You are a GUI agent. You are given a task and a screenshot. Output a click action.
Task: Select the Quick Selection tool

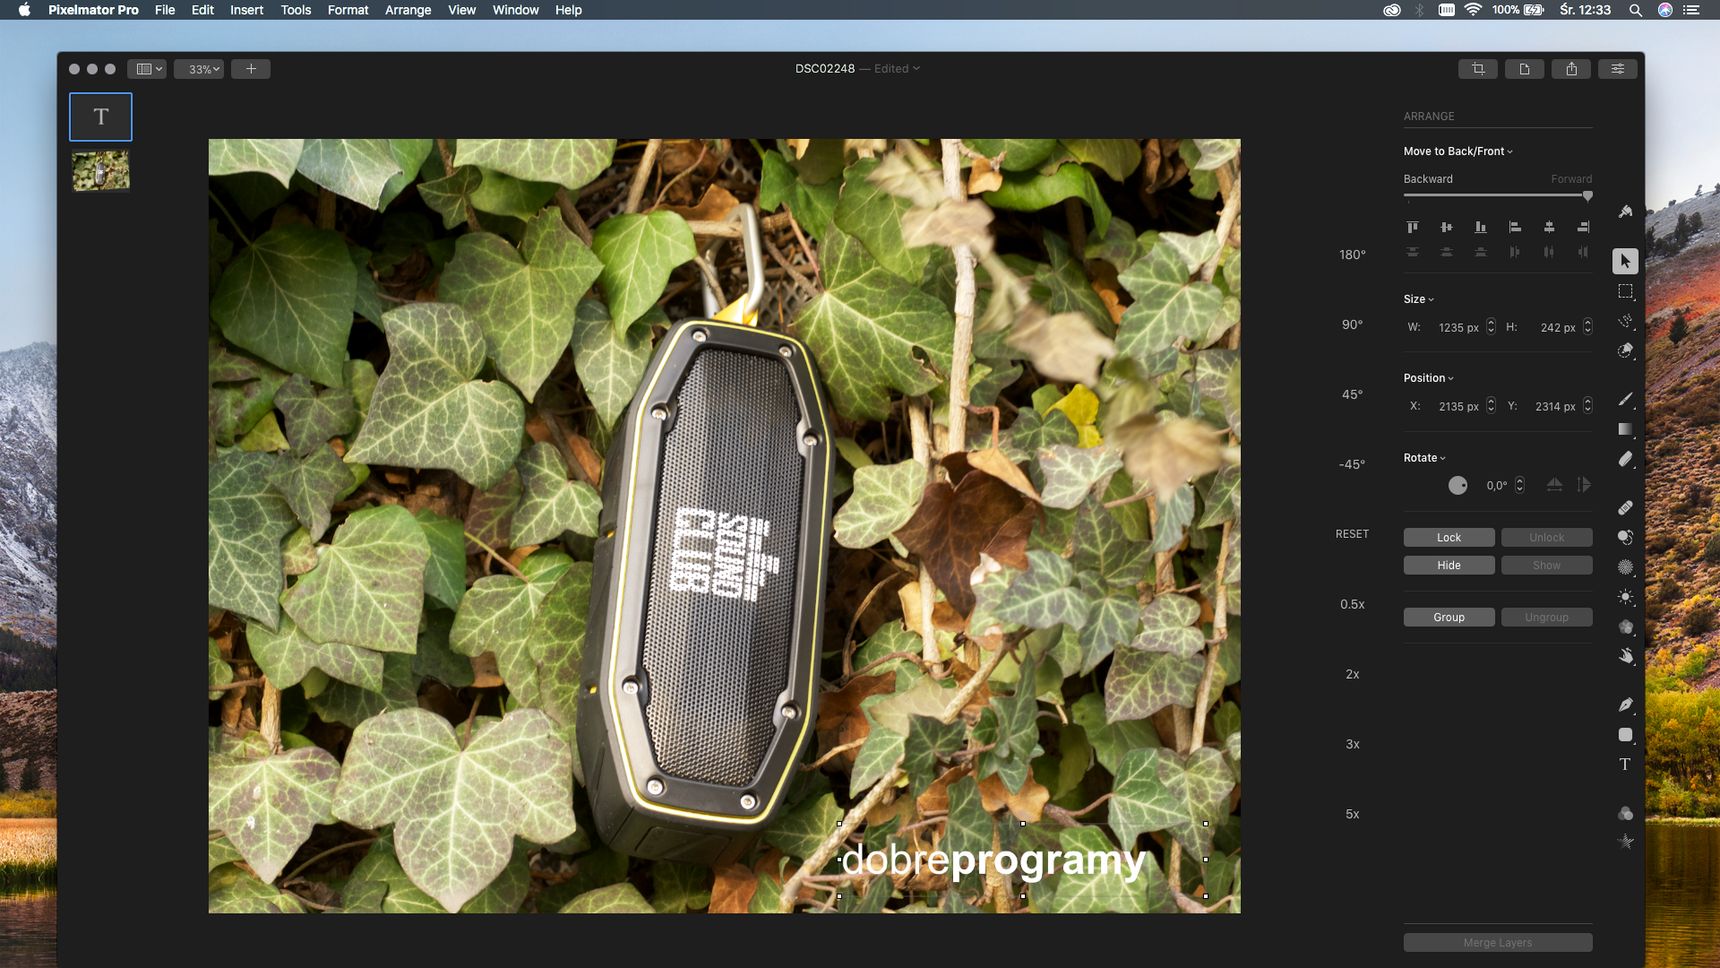pyautogui.click(x=1625, y=351)
